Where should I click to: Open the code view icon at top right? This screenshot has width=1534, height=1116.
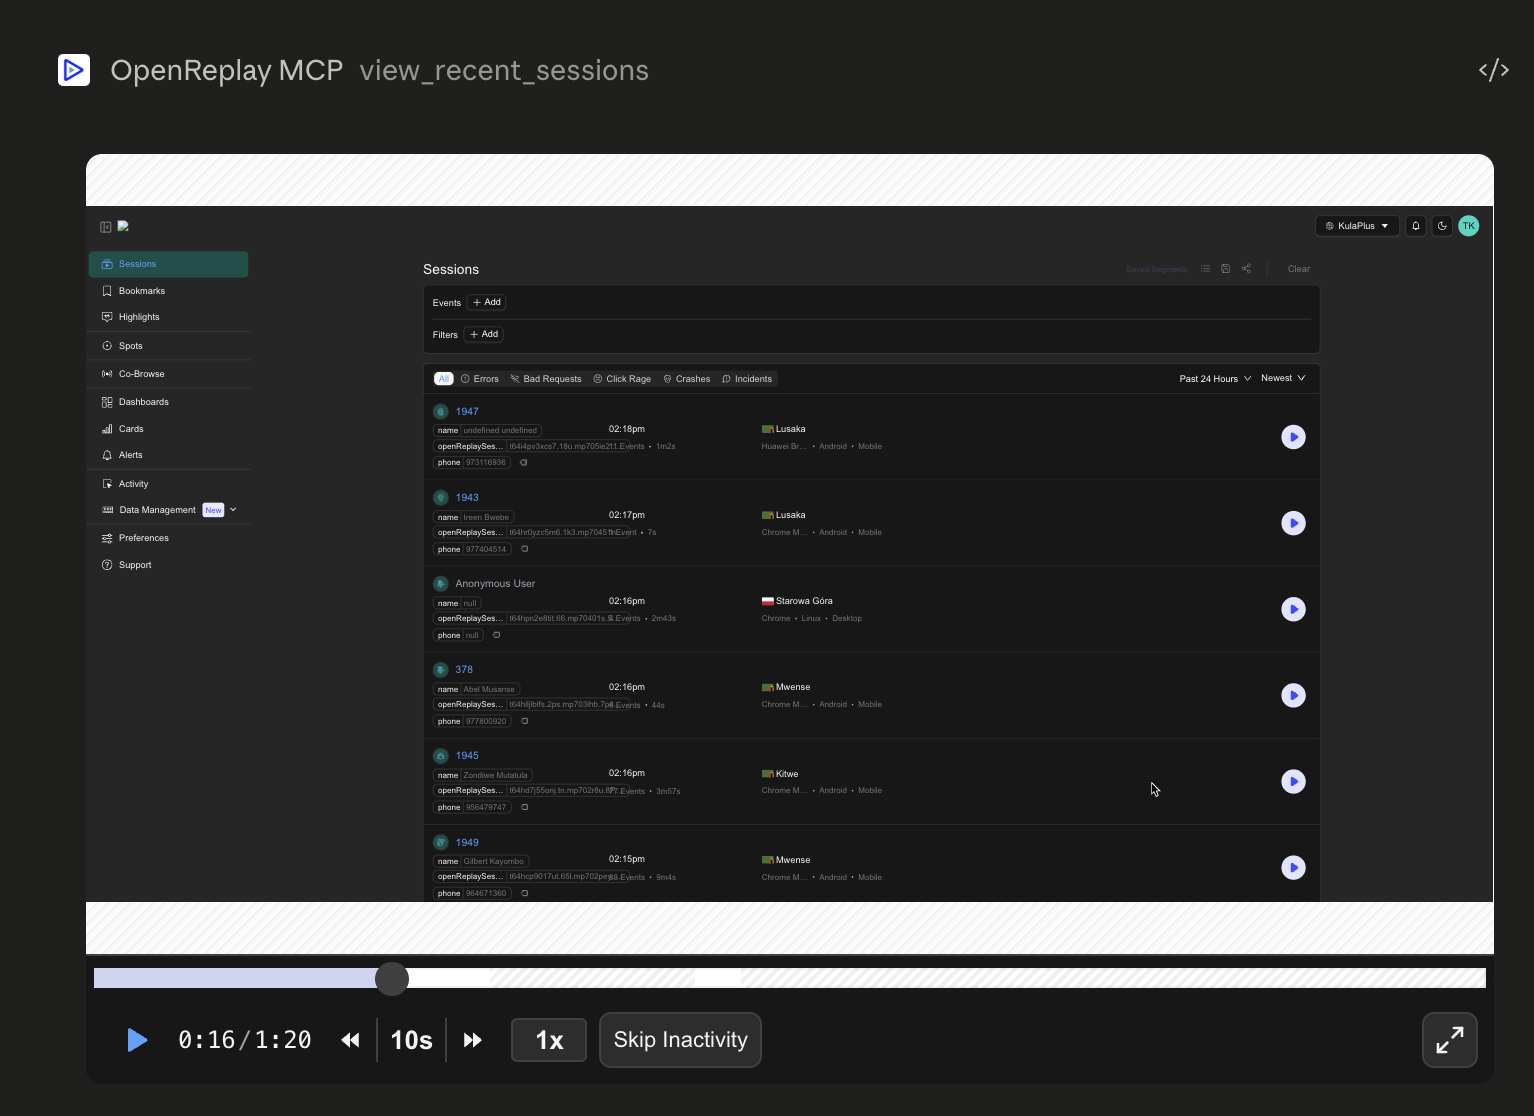coord(1493,70)
